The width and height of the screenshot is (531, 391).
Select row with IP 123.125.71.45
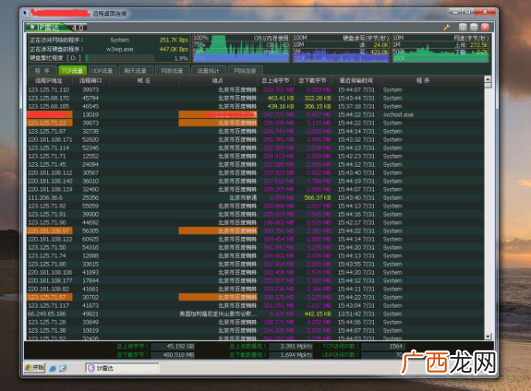[x=255, y=165]
